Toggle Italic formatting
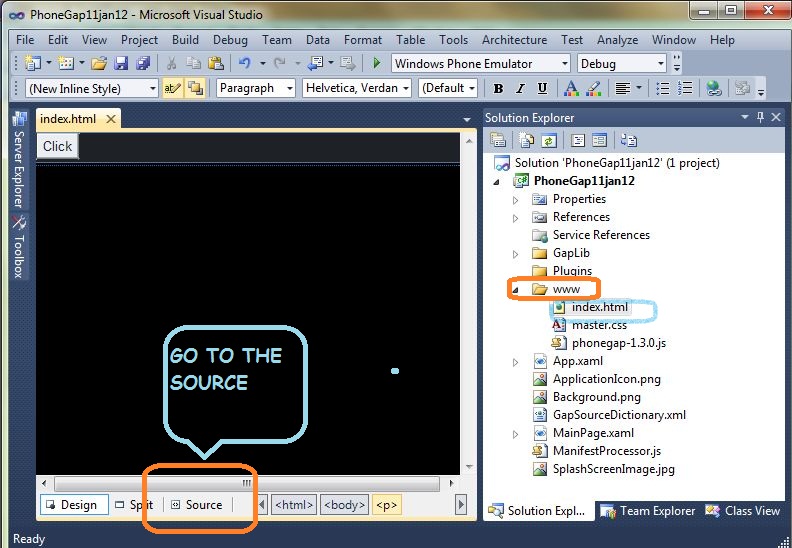This screenshot has height=548, width=792. click(520, 88)
